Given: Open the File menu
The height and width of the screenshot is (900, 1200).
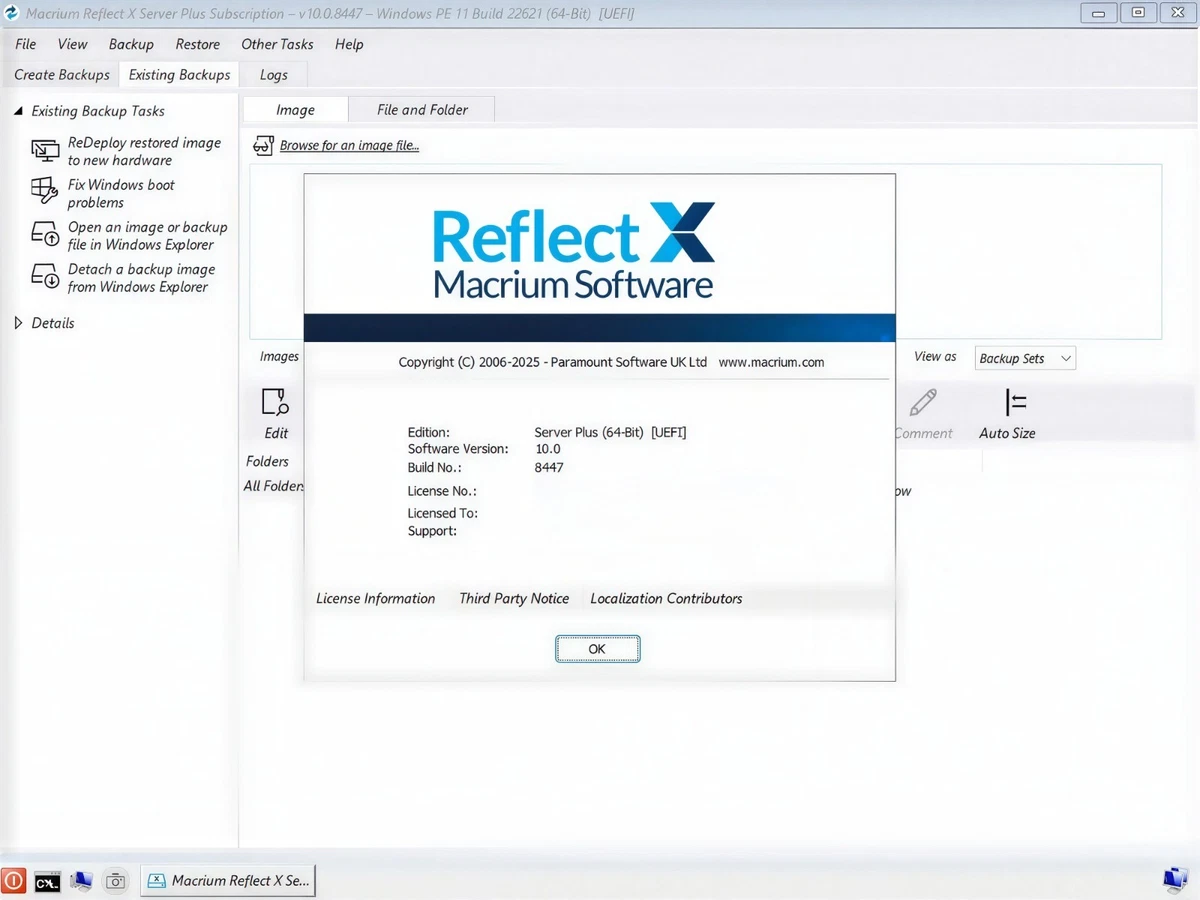Looking at the screenshot, I should (26, 44).
